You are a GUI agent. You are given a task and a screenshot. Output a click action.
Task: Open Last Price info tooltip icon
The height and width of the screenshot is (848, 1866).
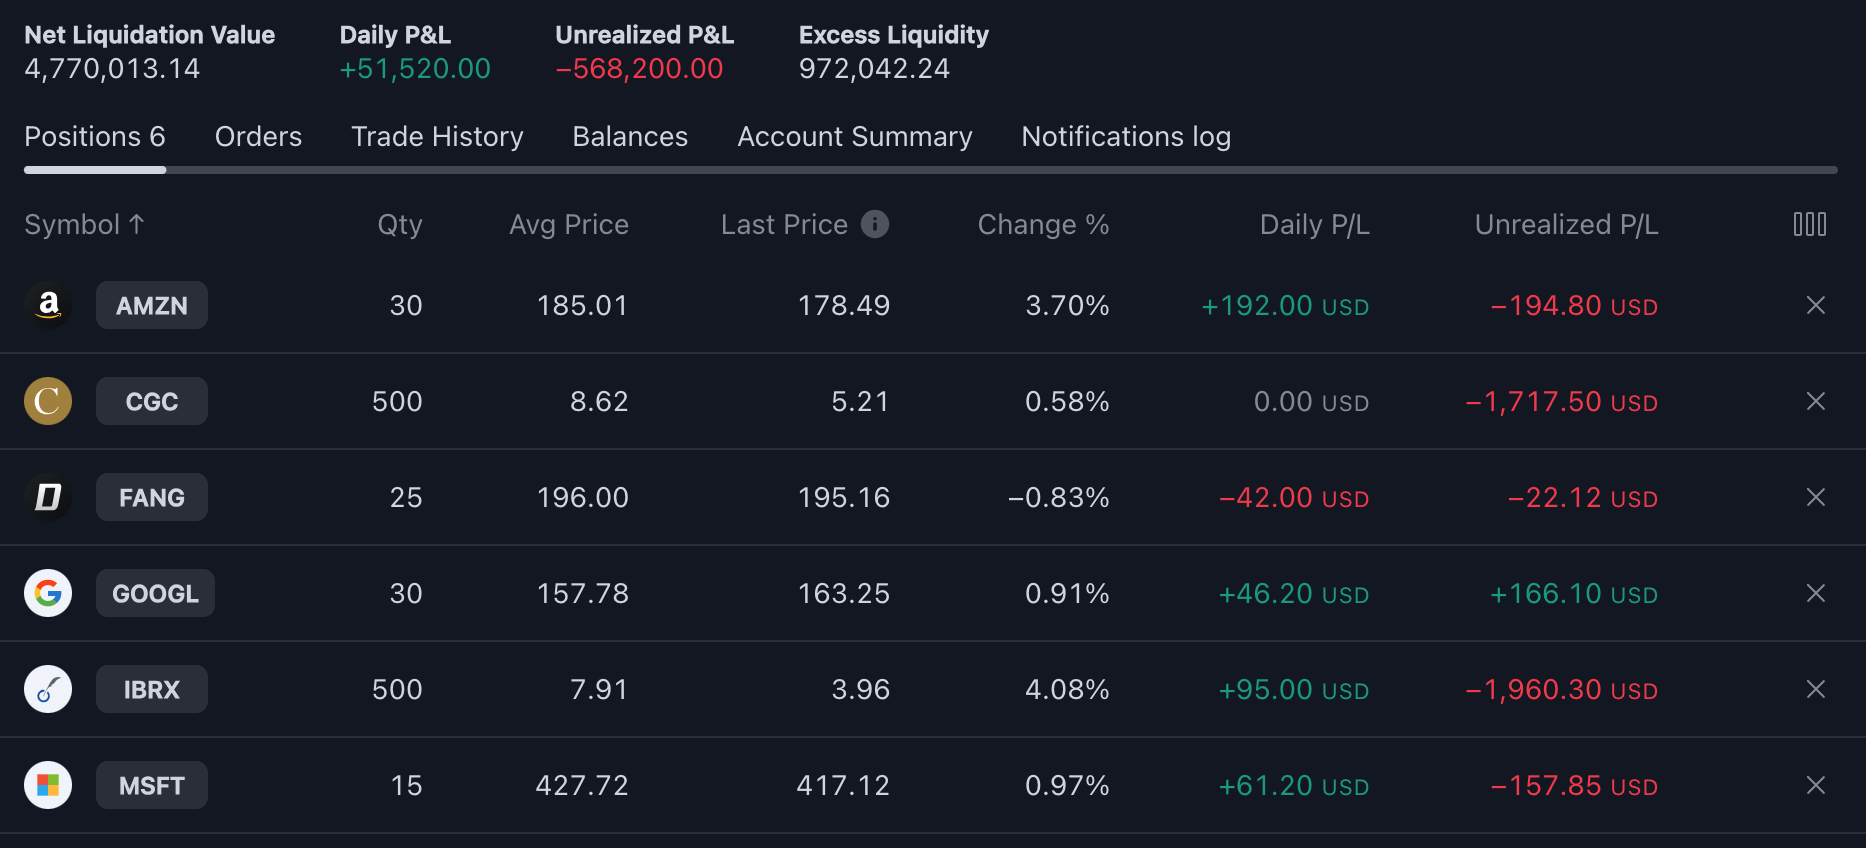point(875,224)
